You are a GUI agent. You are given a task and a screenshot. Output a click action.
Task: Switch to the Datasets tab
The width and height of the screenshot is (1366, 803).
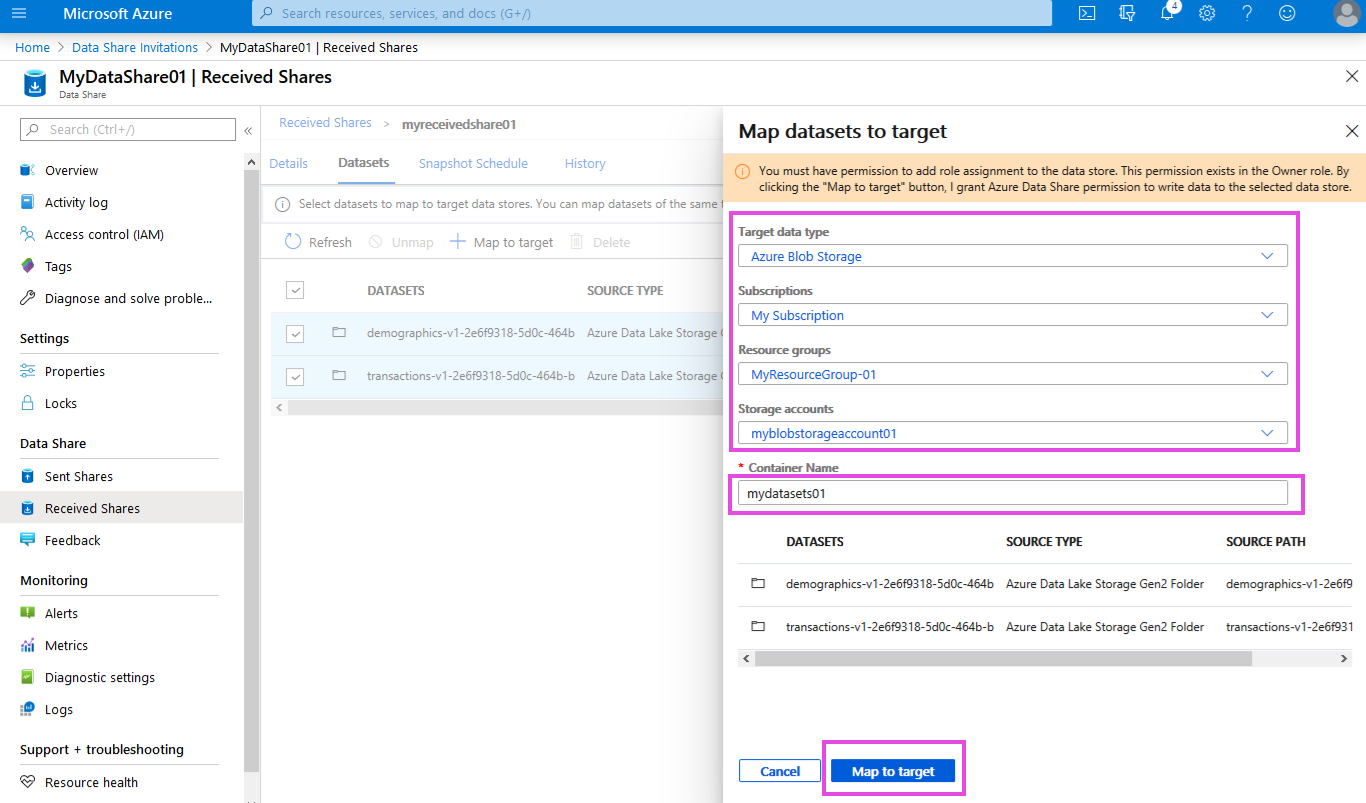(x=364, y=163)
